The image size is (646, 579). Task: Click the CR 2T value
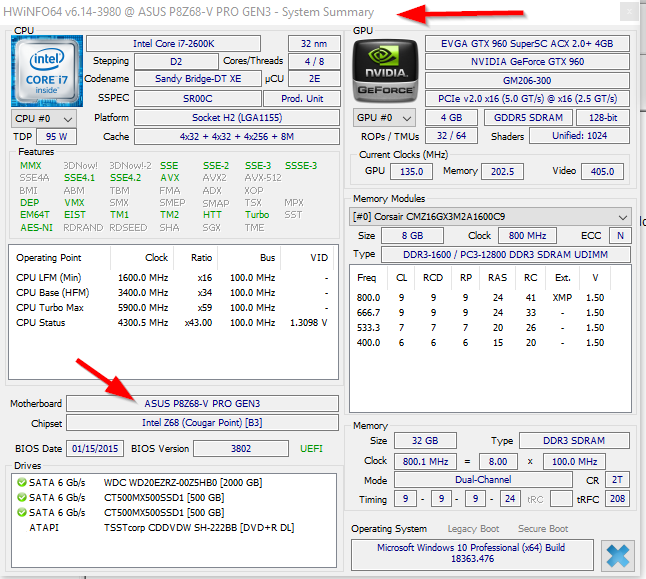[x=617, y=480]
